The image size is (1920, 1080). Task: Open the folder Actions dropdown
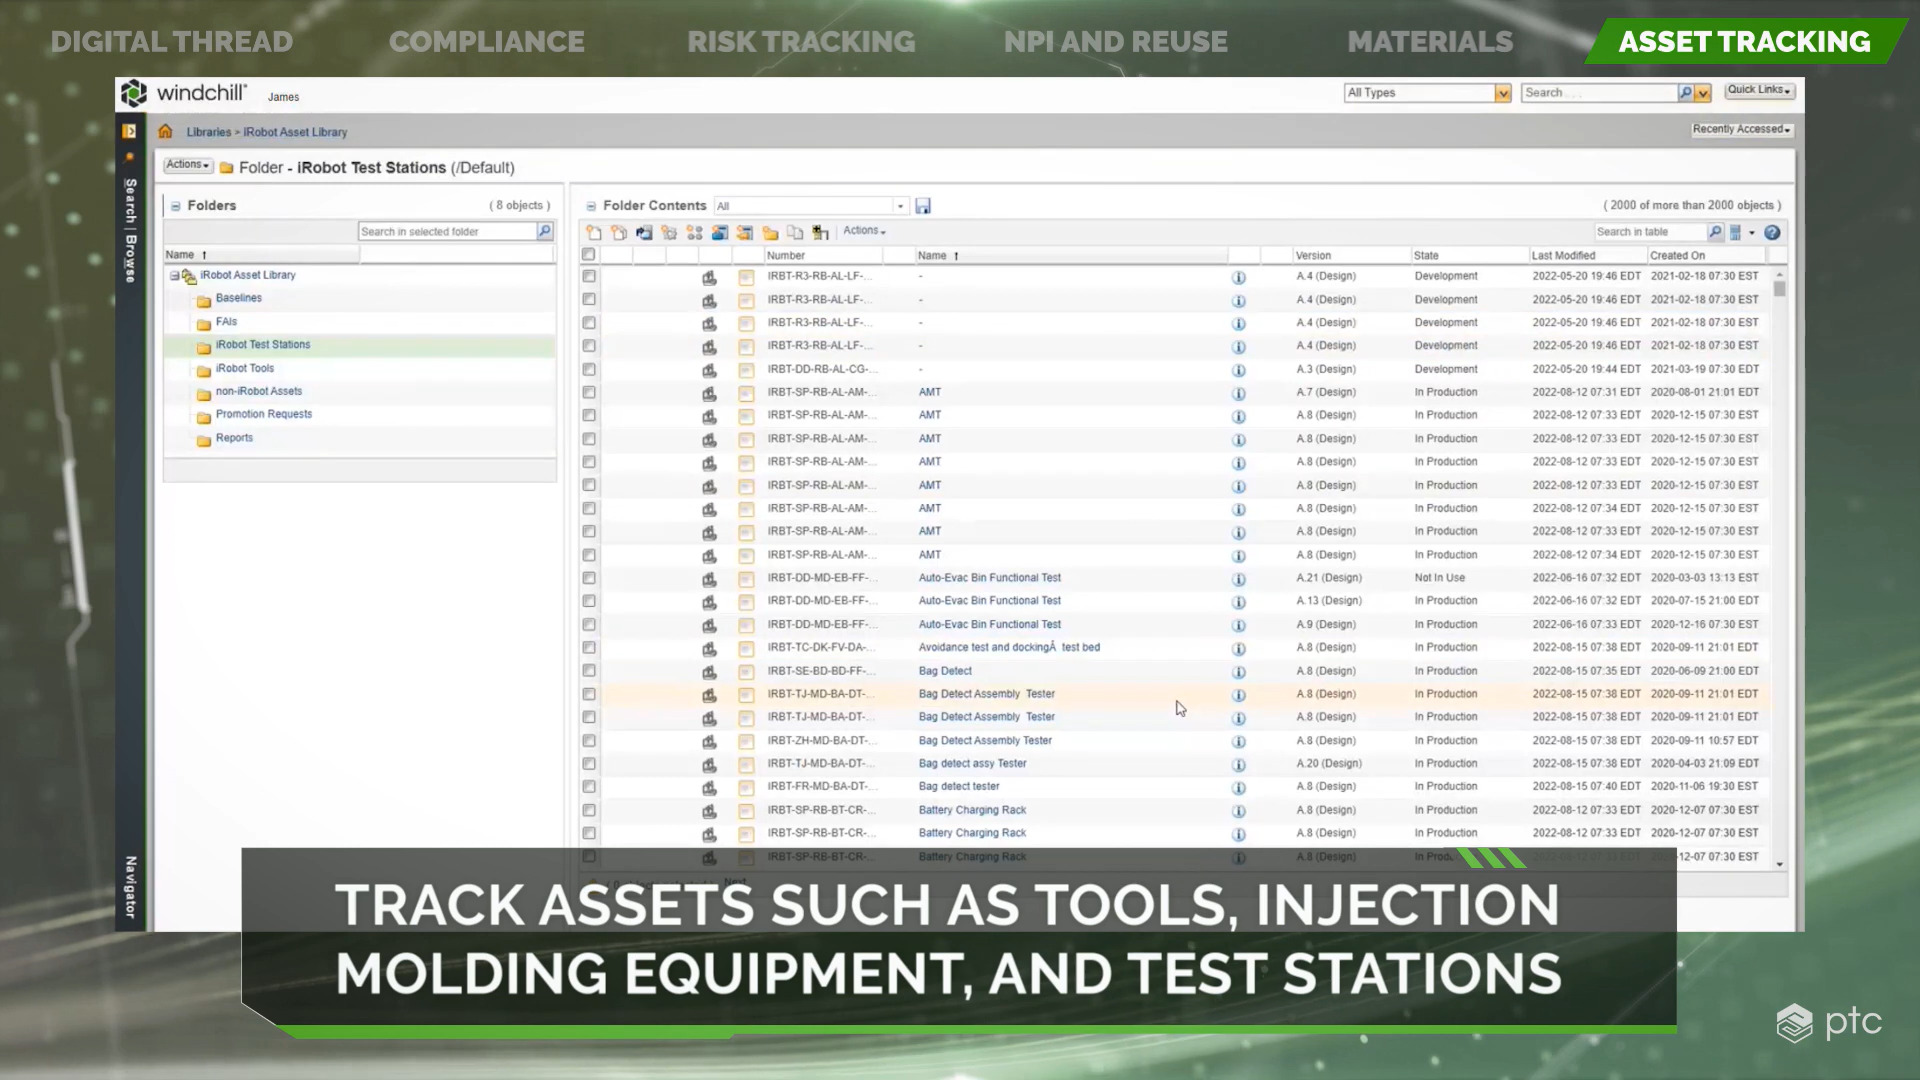tap(188, 165)
